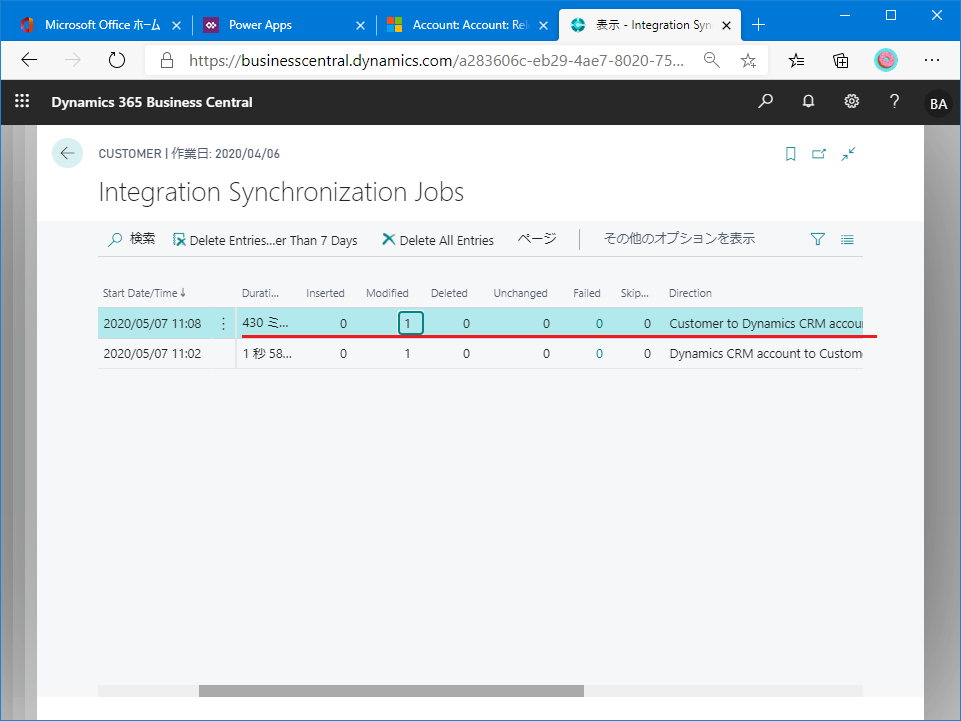Switch to the Account: Account tab
This screenshot has height=721, width=961.
[x=467, y=25]
